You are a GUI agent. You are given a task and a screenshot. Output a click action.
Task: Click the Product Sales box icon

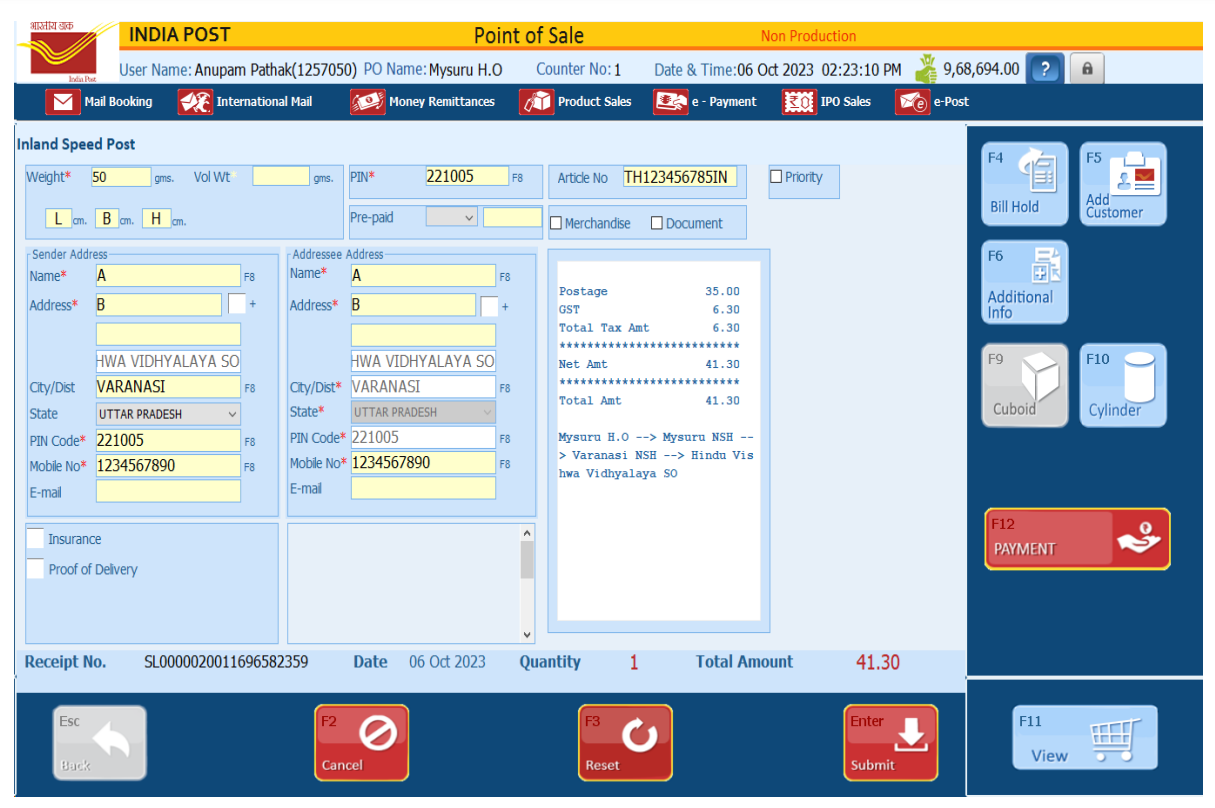pos(536,102)
